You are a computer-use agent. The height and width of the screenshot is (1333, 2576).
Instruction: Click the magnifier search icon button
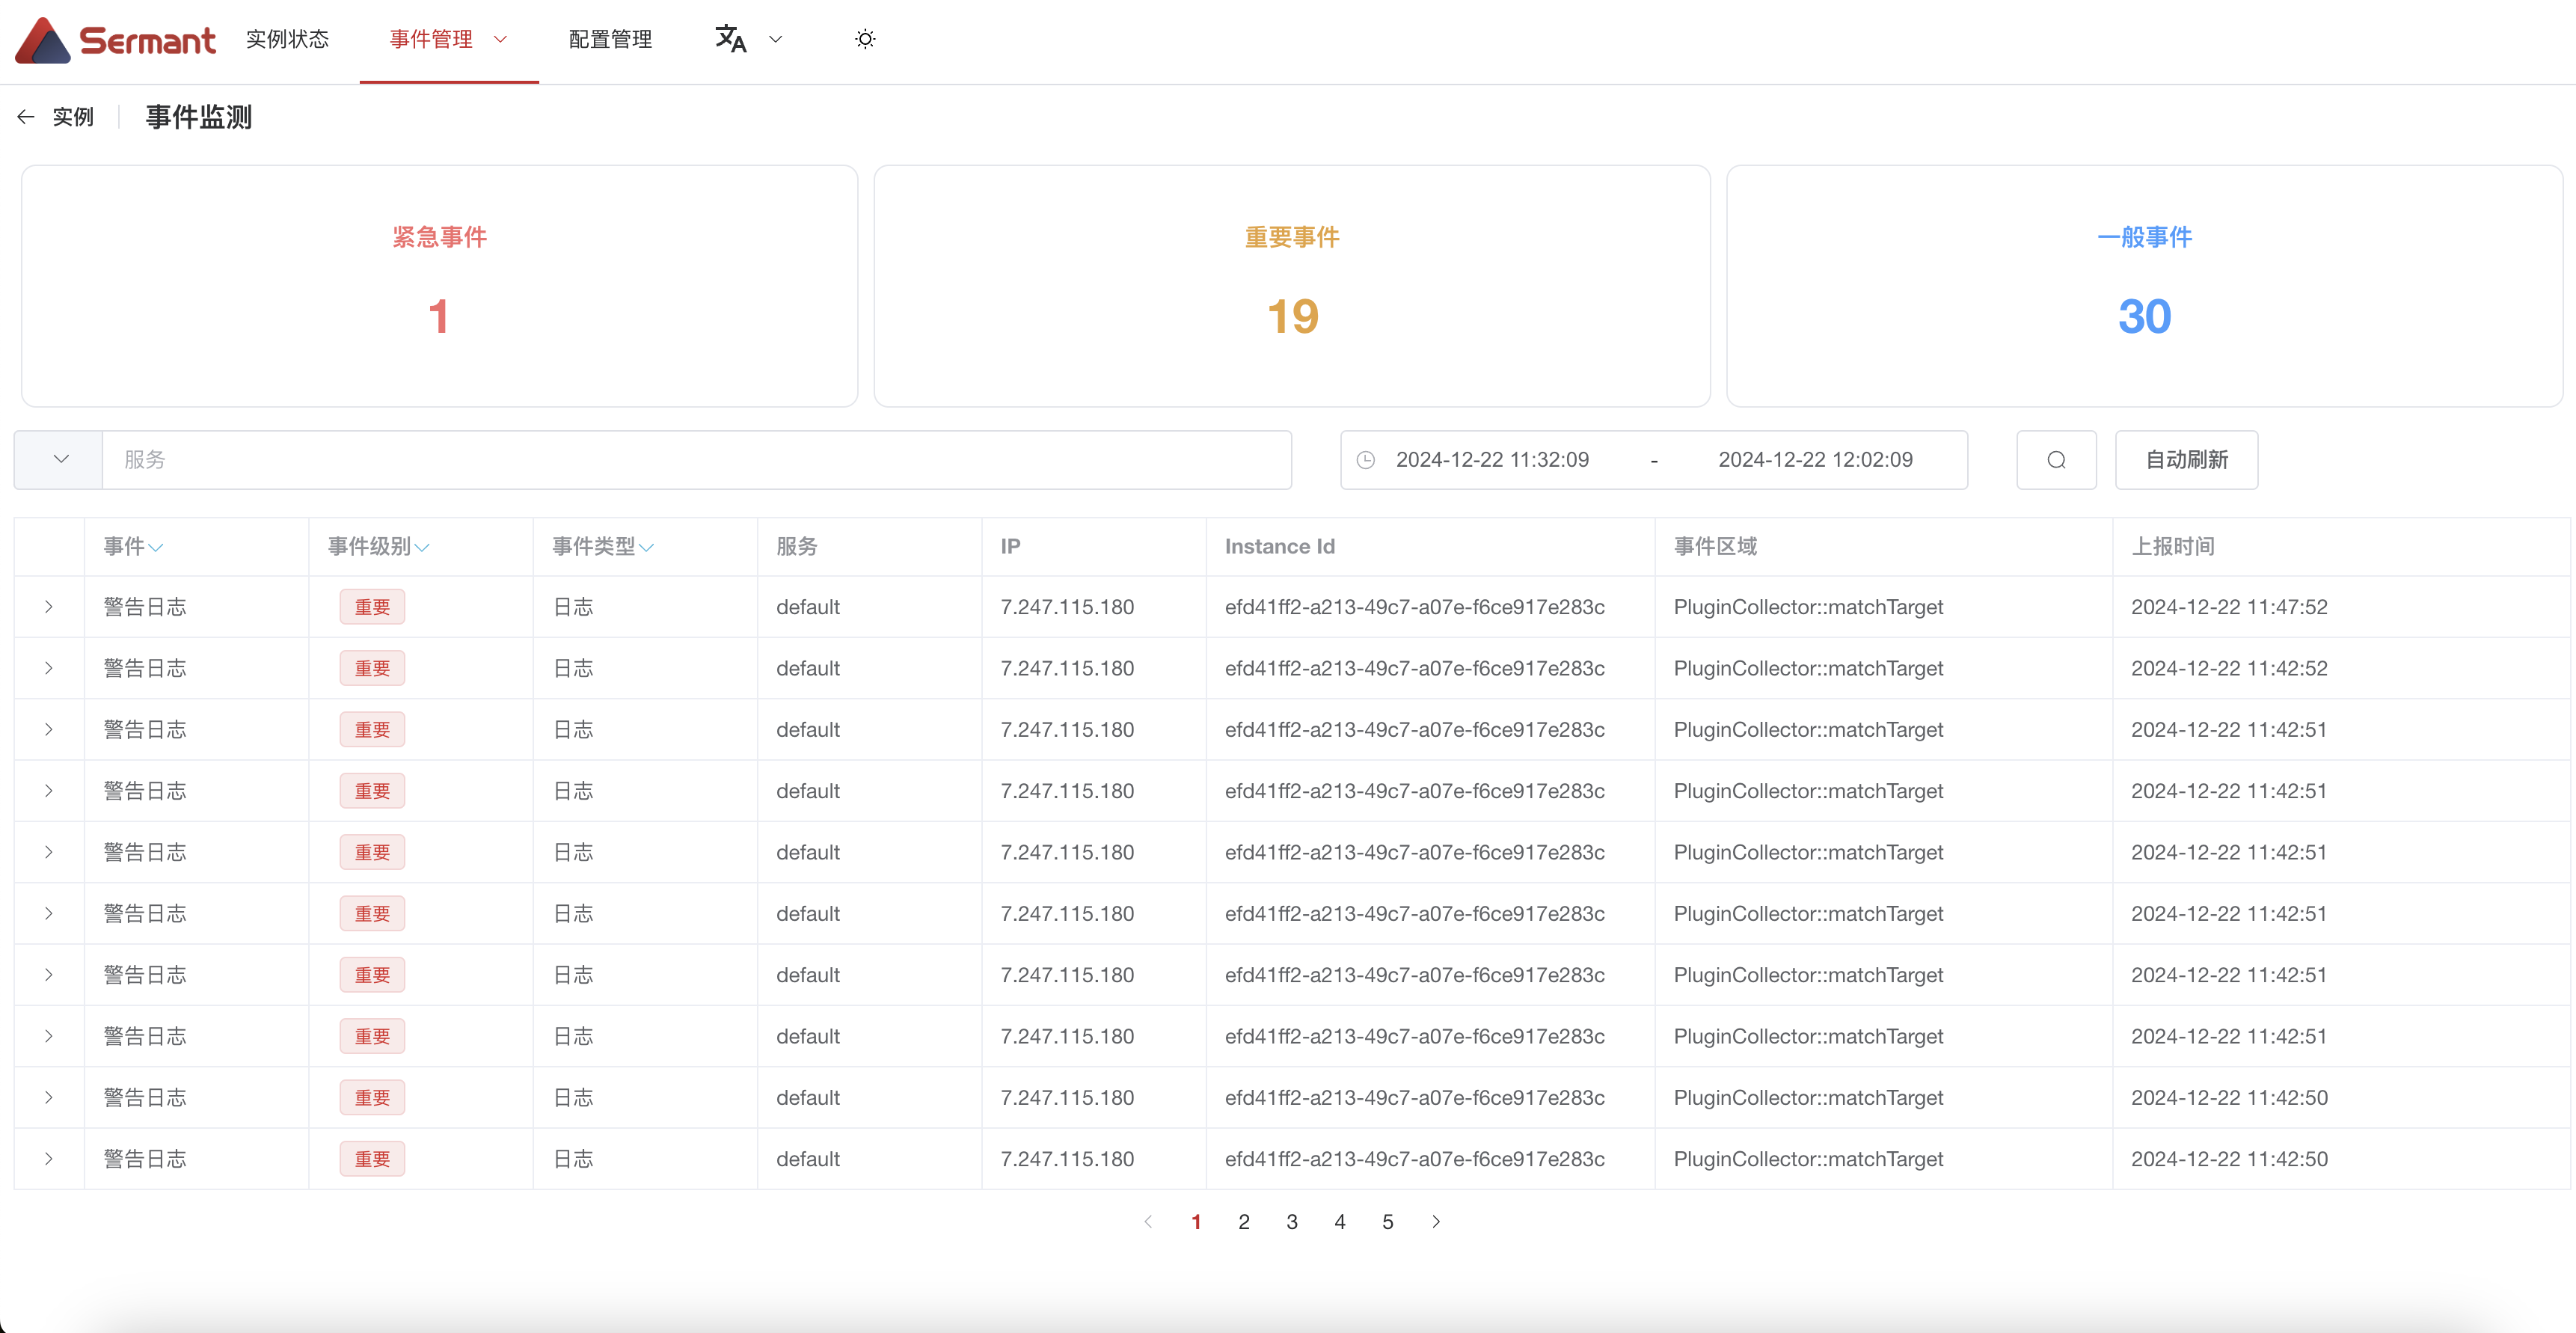tap(2056, 460)
